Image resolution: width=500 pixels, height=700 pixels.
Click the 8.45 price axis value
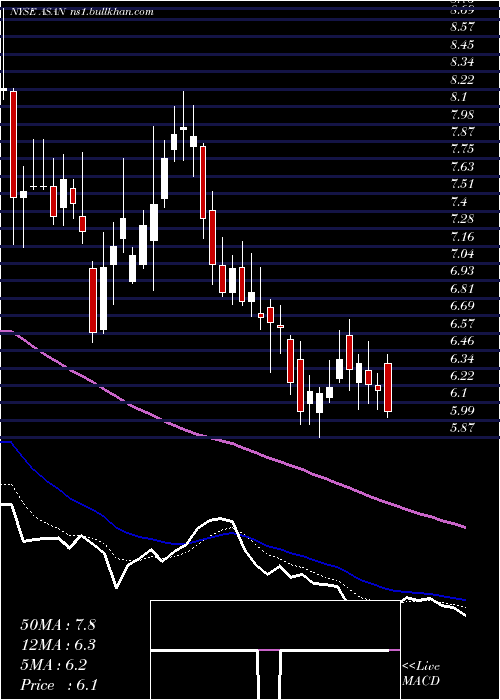[462, 45]
